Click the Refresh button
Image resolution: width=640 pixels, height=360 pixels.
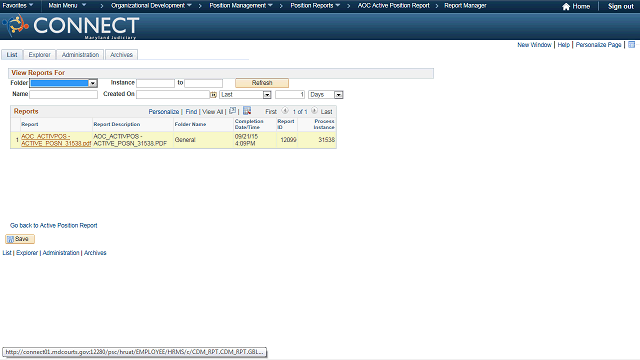262,83
